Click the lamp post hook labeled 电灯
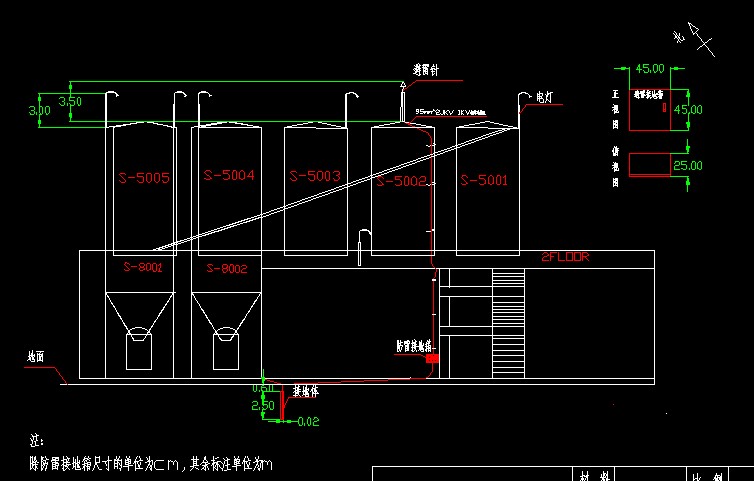Viewport: 754px width, 481px height. (x=523, y=98)
